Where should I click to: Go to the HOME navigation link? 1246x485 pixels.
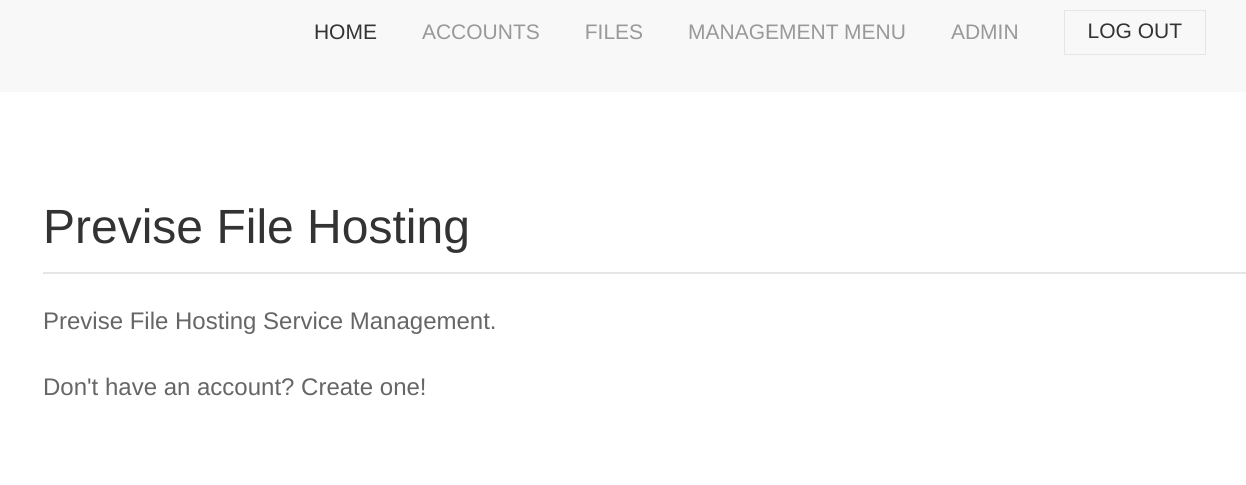pos(345,32)
